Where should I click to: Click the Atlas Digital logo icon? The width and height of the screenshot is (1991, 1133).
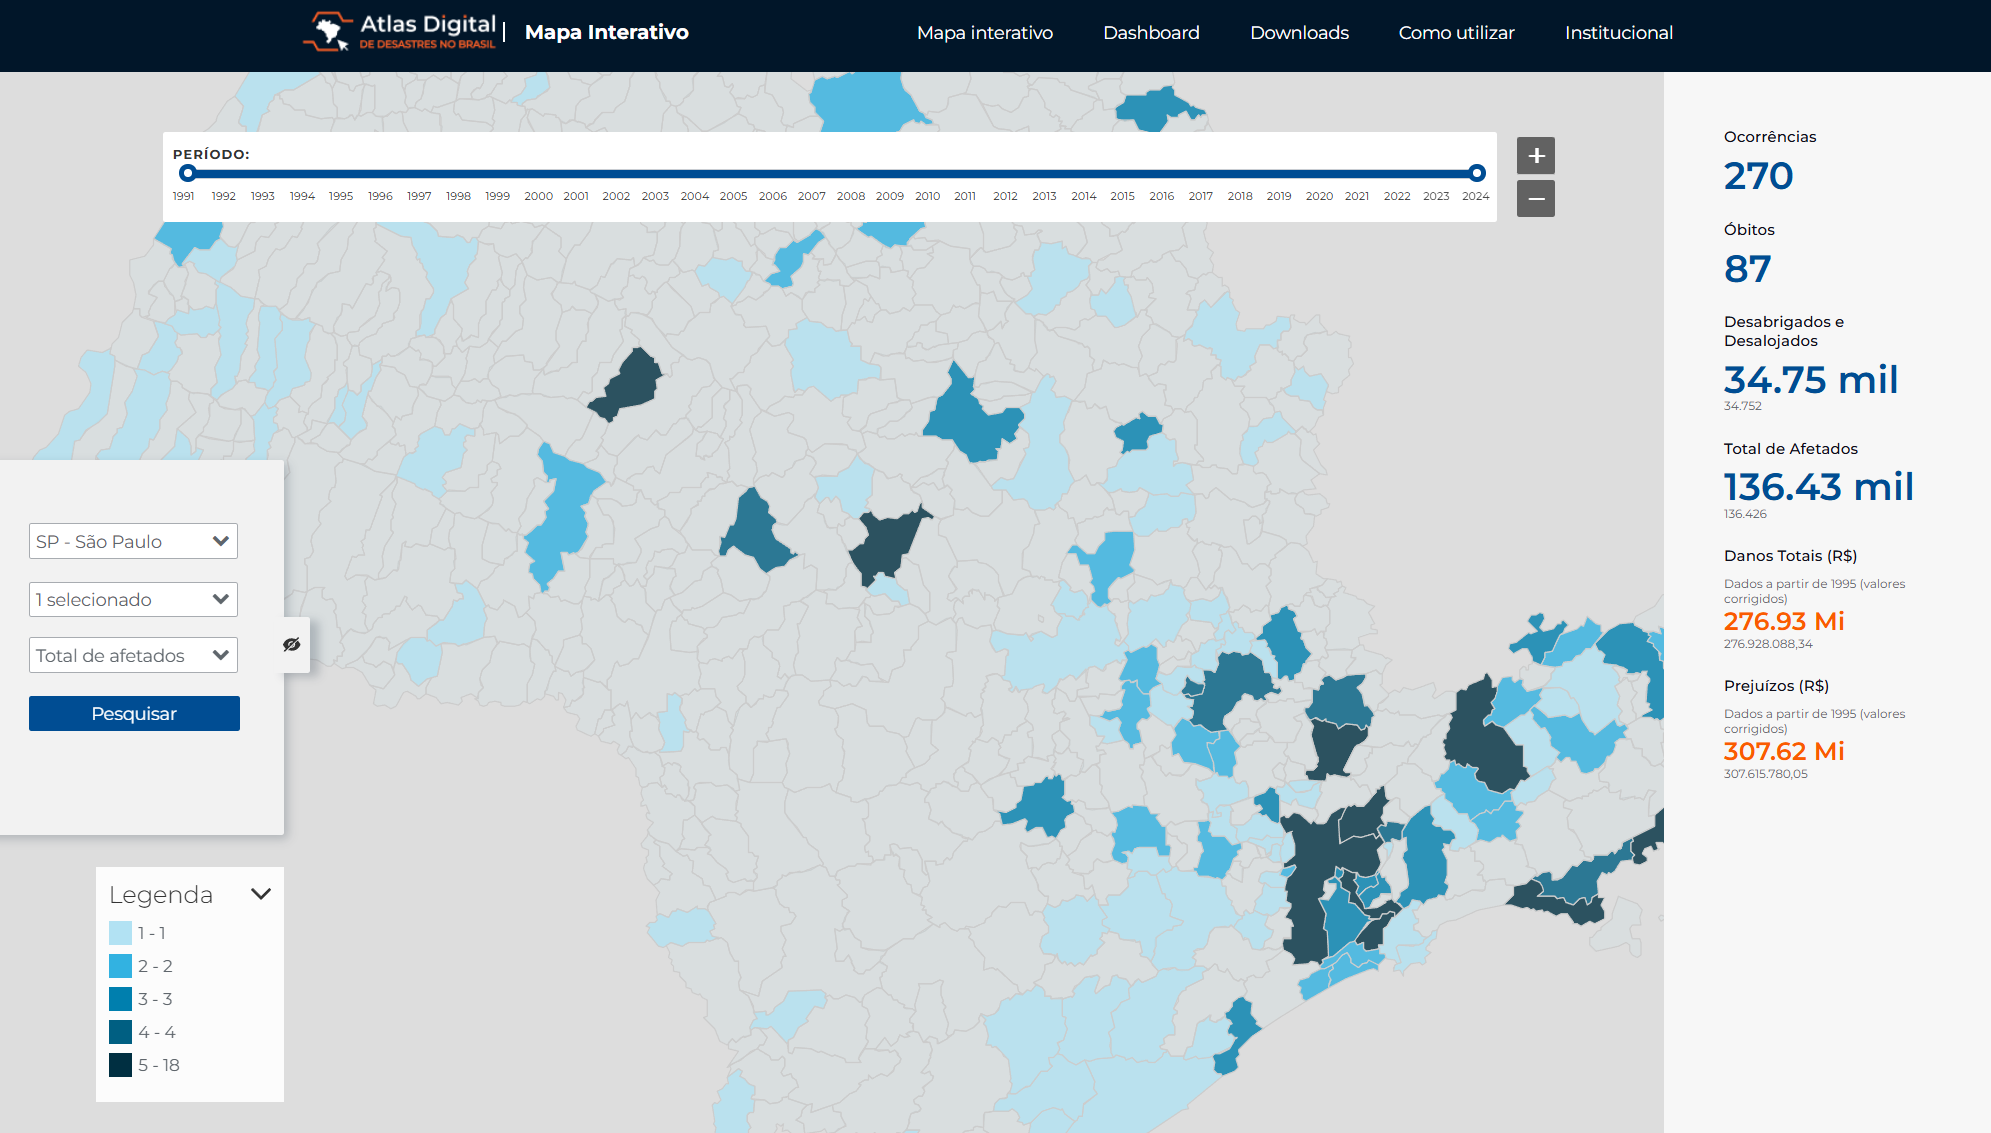[328, 32]
